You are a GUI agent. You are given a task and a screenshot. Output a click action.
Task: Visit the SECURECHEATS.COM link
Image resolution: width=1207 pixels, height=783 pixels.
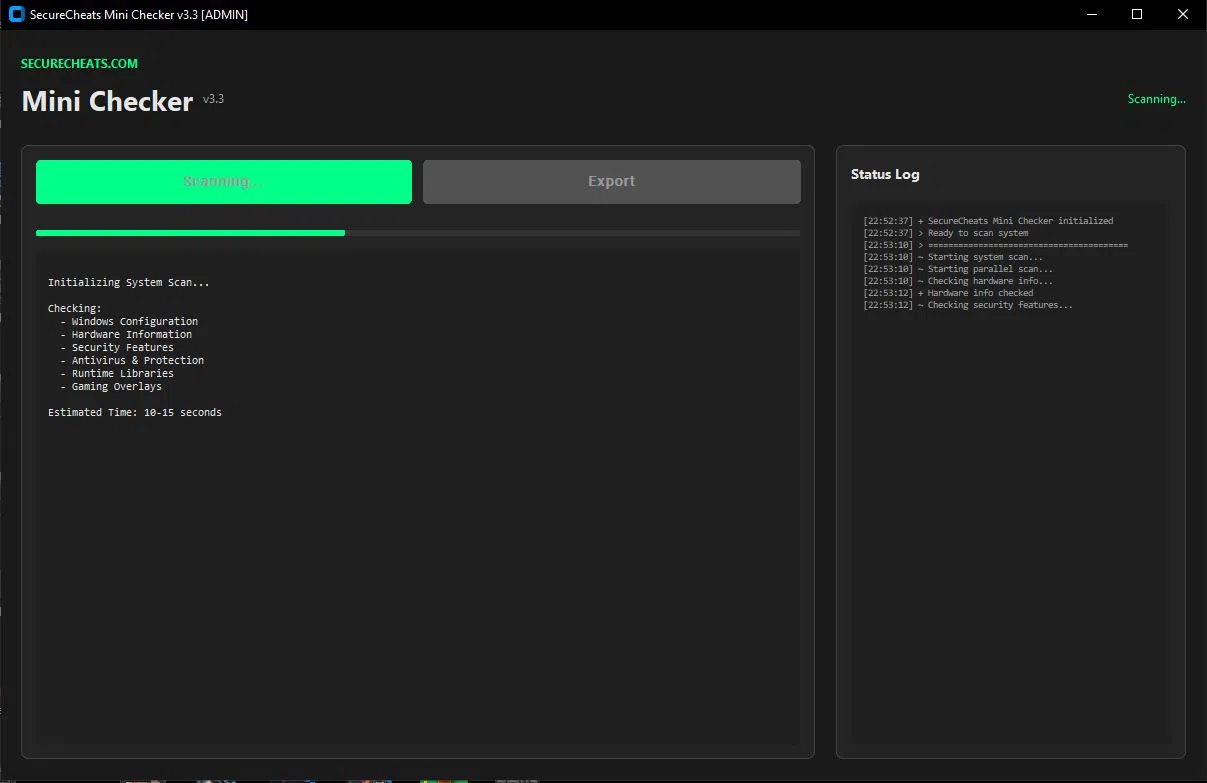[79, 63]
